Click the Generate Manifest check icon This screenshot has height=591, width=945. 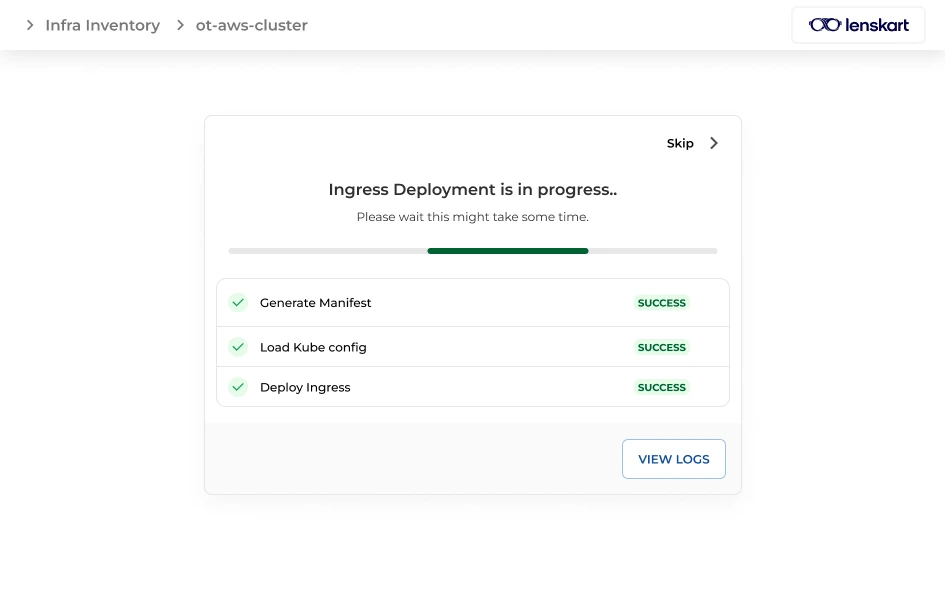click(238, 302)
